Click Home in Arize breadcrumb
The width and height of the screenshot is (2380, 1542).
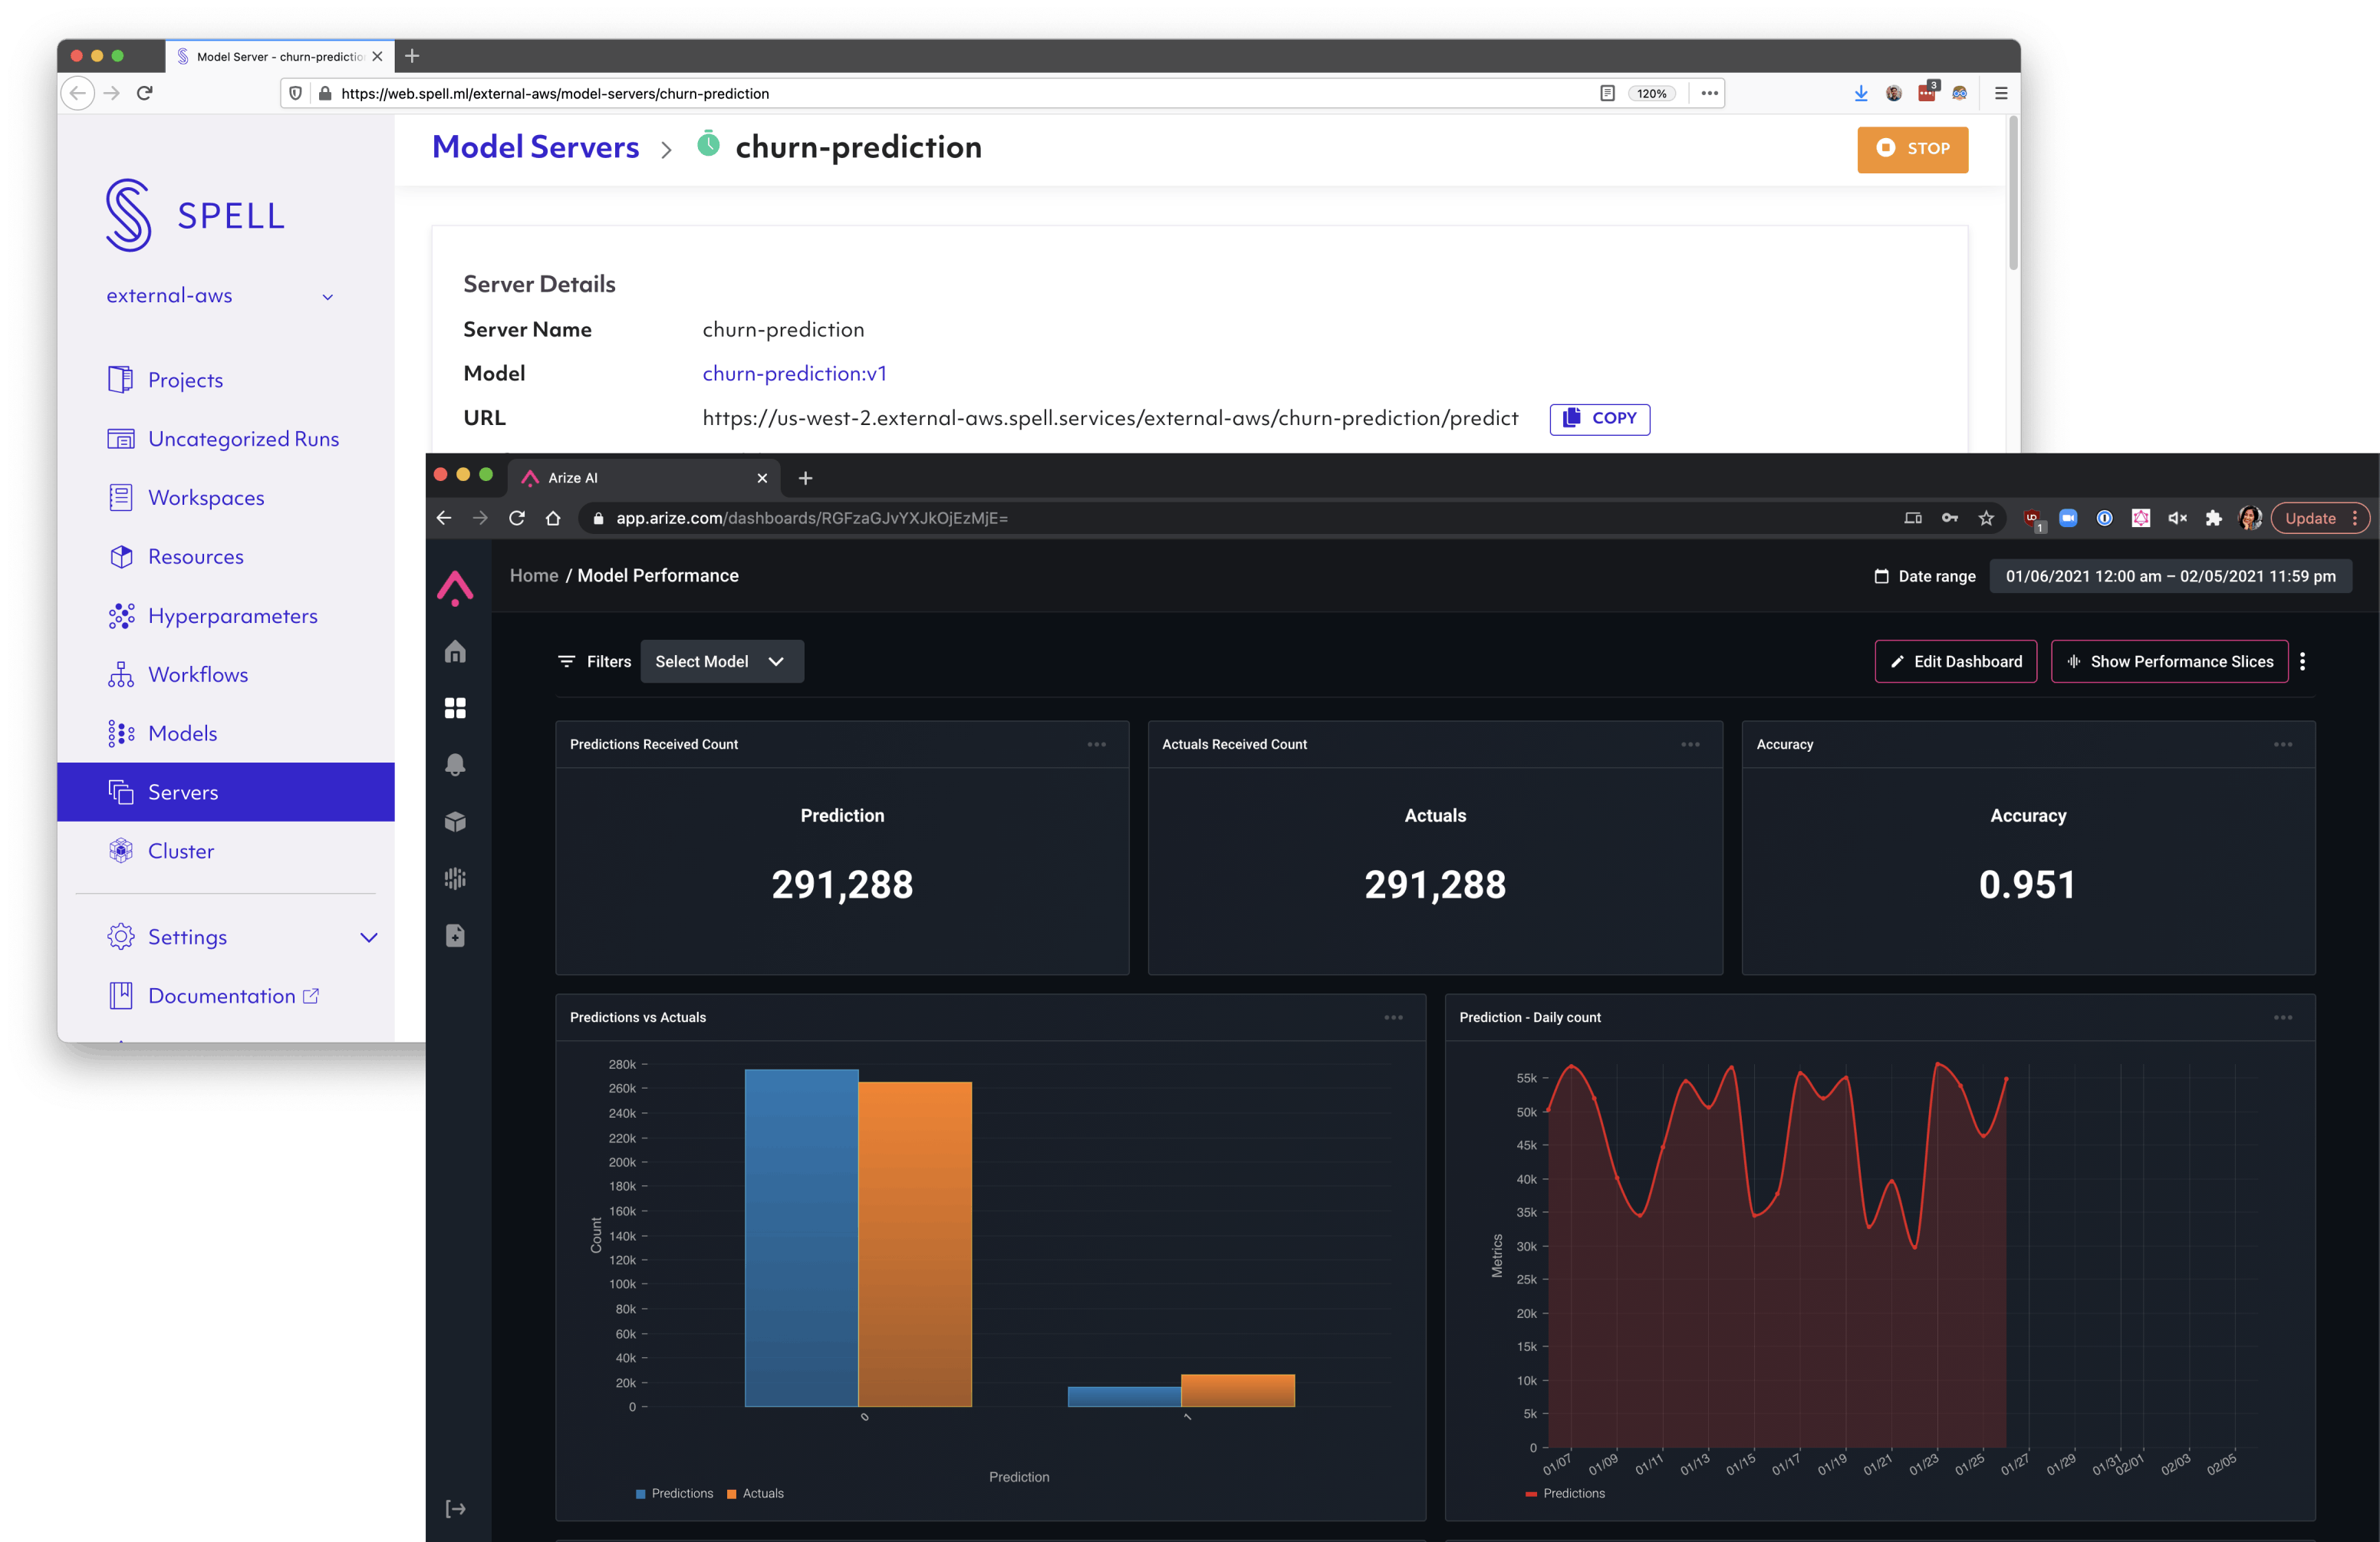[x=534, y=576]
